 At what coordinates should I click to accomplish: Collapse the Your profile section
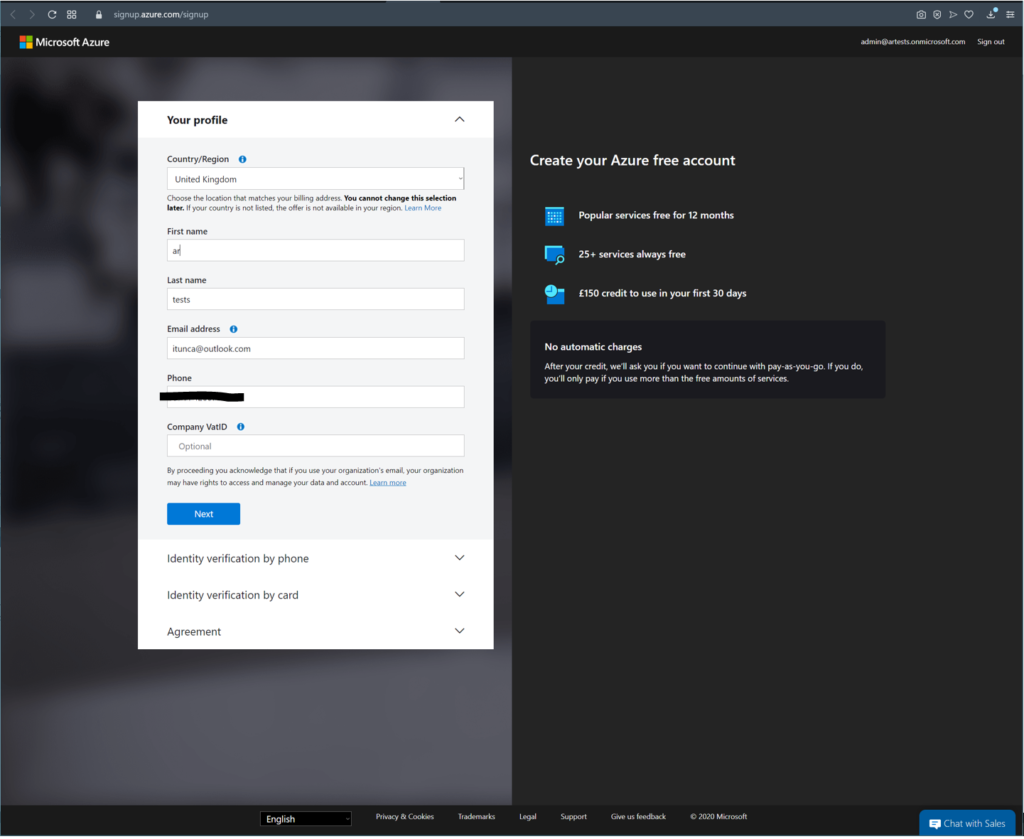pos(459,120)
